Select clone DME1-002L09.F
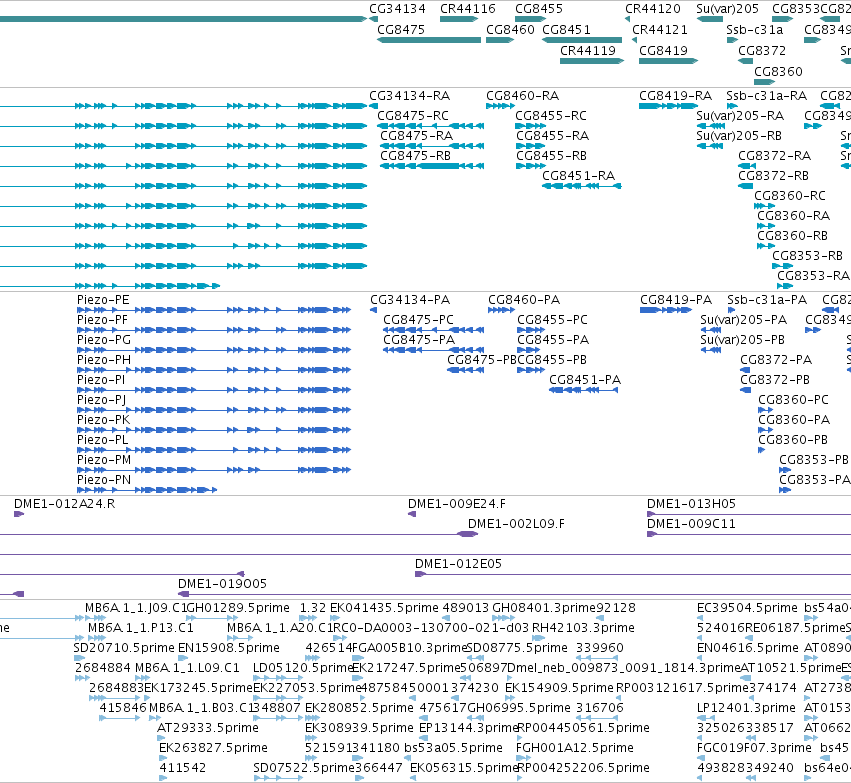 [516, 524]
